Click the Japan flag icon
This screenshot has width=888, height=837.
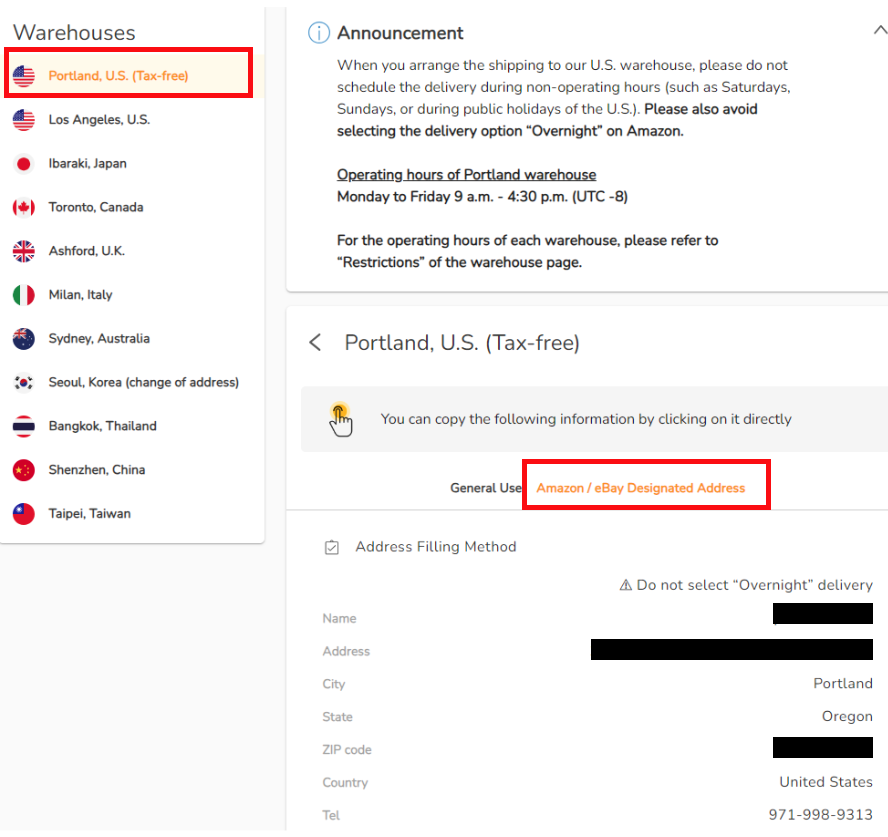24,164
